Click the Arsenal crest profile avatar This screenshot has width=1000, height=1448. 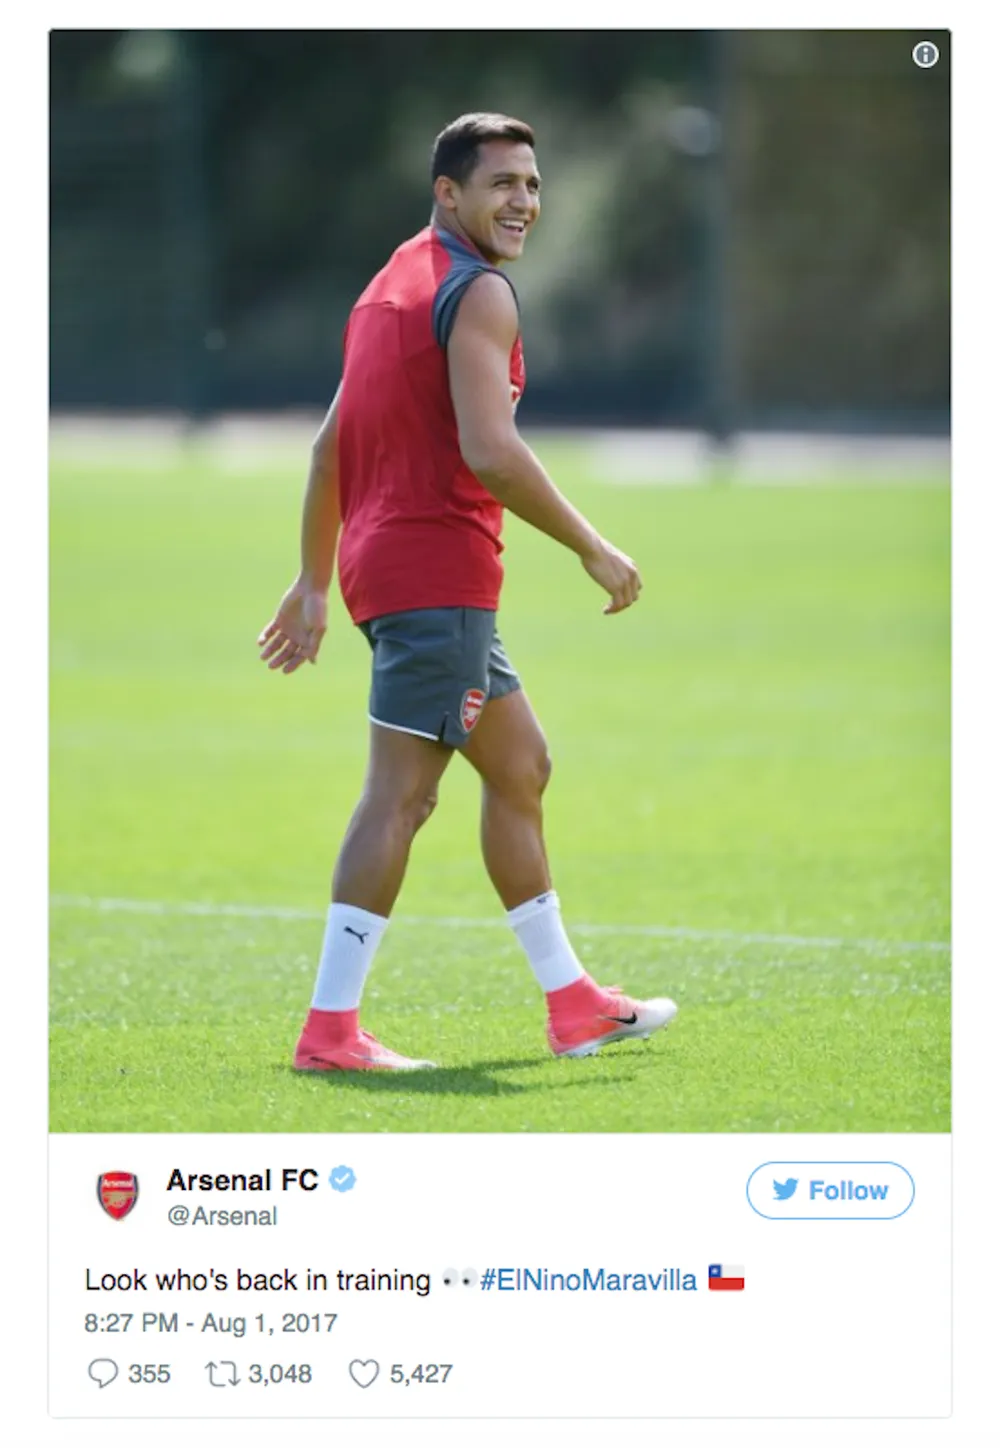(117, 1195)
